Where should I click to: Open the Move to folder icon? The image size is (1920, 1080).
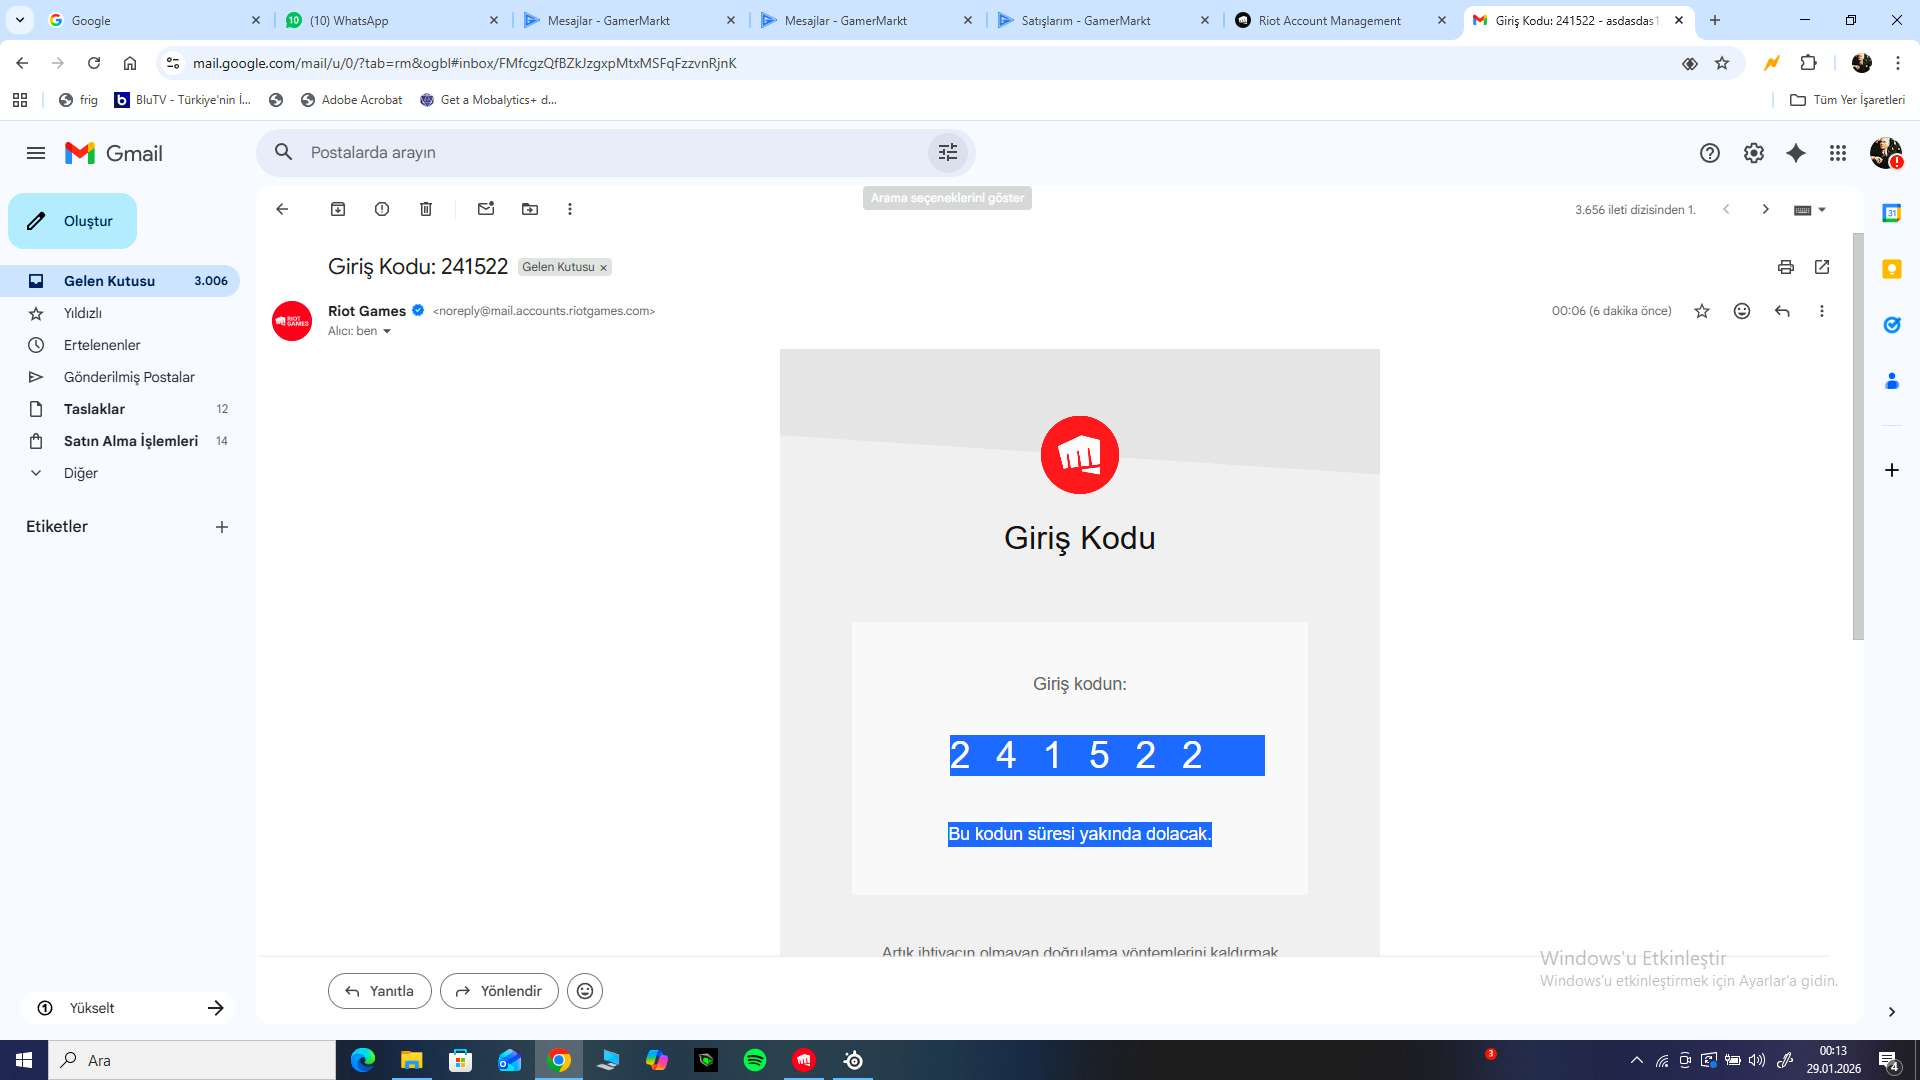[530, 209]
